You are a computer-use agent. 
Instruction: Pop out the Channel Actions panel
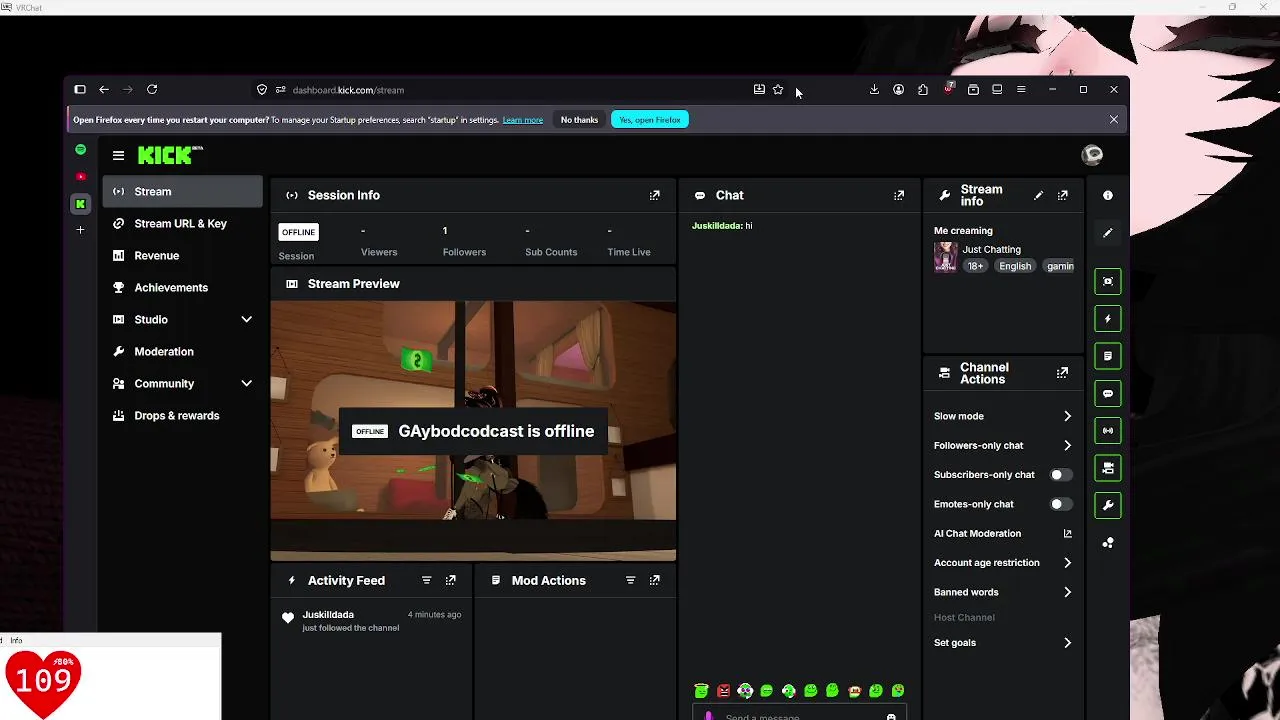pos(1062,373)
